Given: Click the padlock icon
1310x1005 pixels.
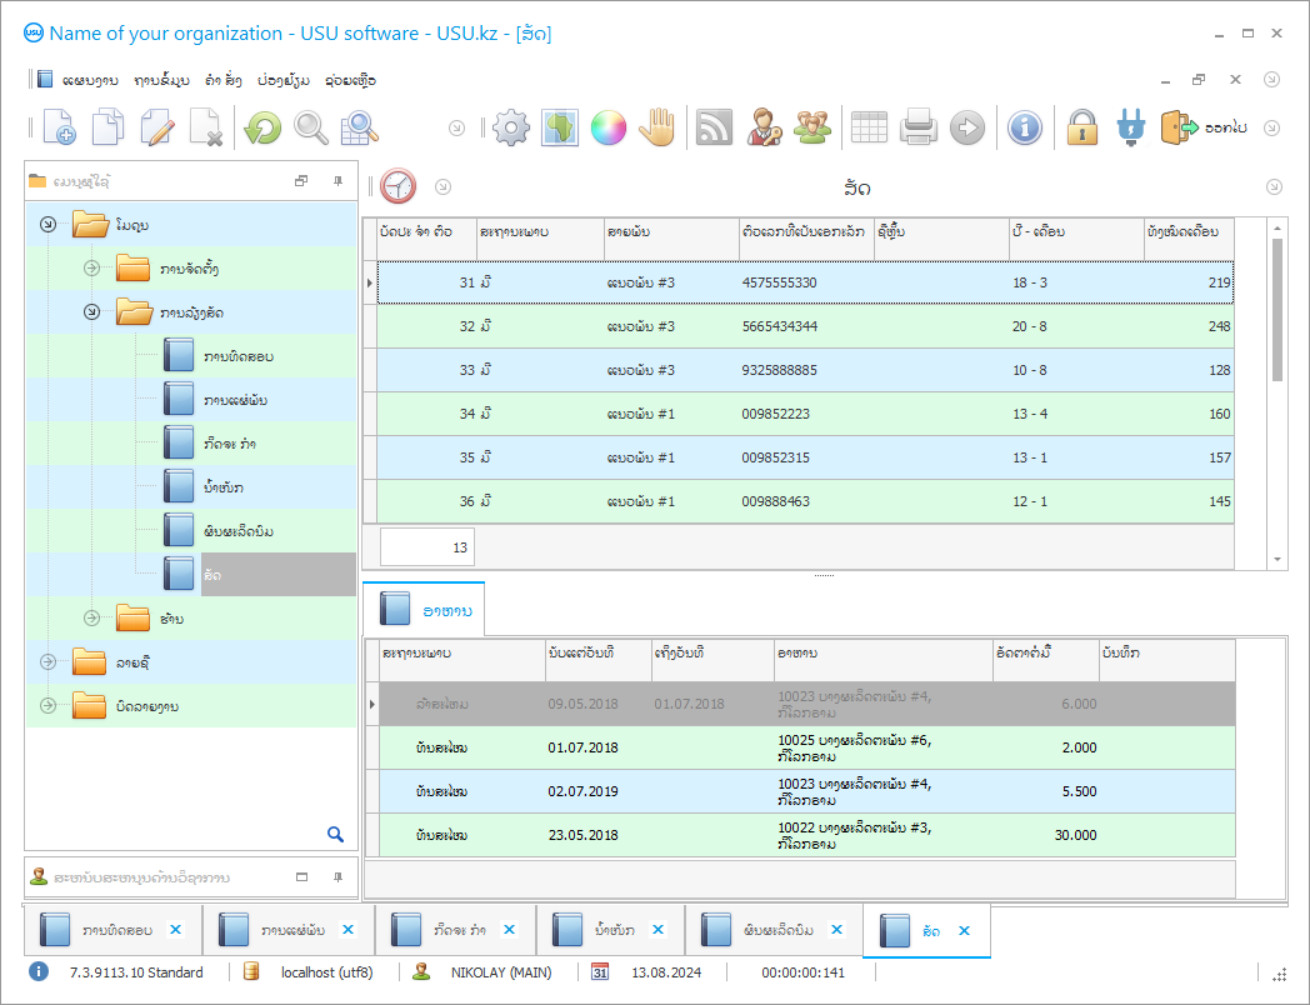Looking at the screenshot, I should tap(1082, 128).
